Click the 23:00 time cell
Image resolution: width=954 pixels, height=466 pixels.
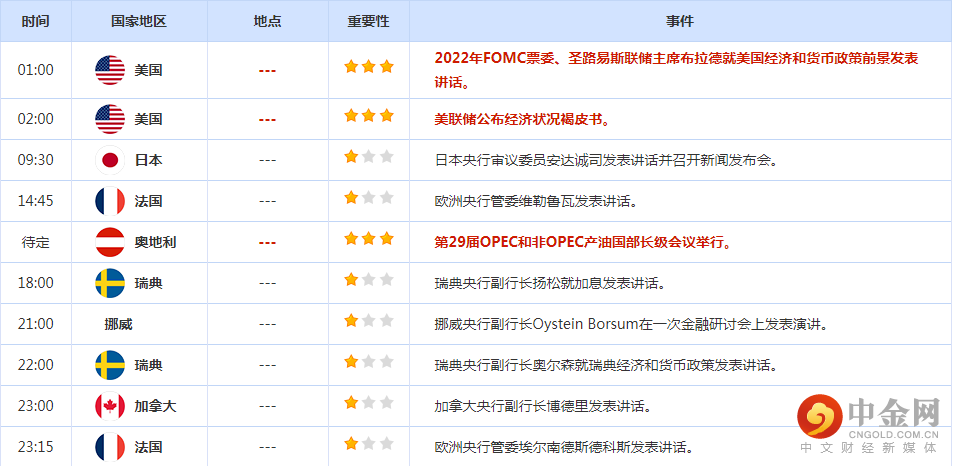point(36,406)
